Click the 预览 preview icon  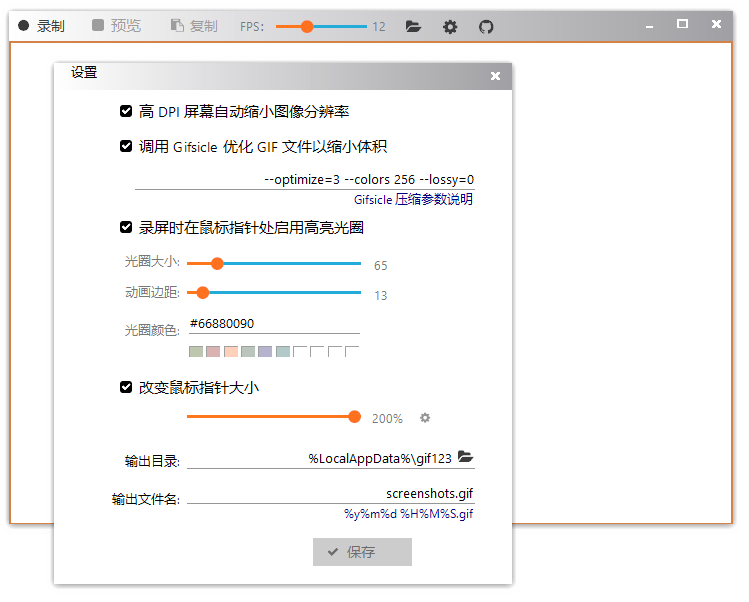pos(98,25)
